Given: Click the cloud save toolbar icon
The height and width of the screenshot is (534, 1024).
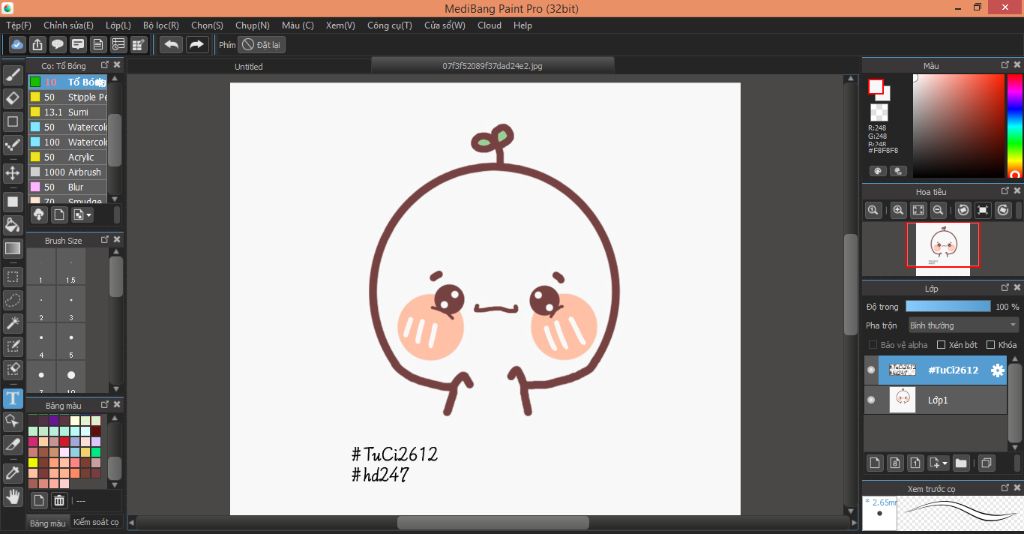Looking at the screenshot, I should point(17,44).
